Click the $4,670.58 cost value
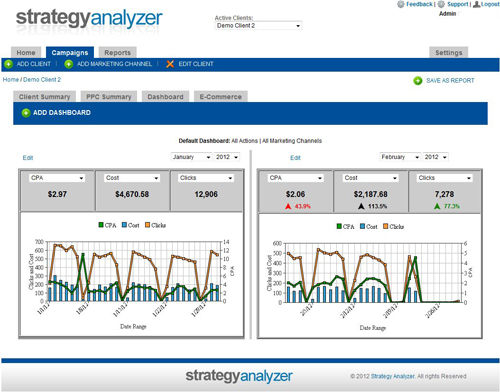Image resolution: width=500 pixels, height=392 pixels. (132, 194)
